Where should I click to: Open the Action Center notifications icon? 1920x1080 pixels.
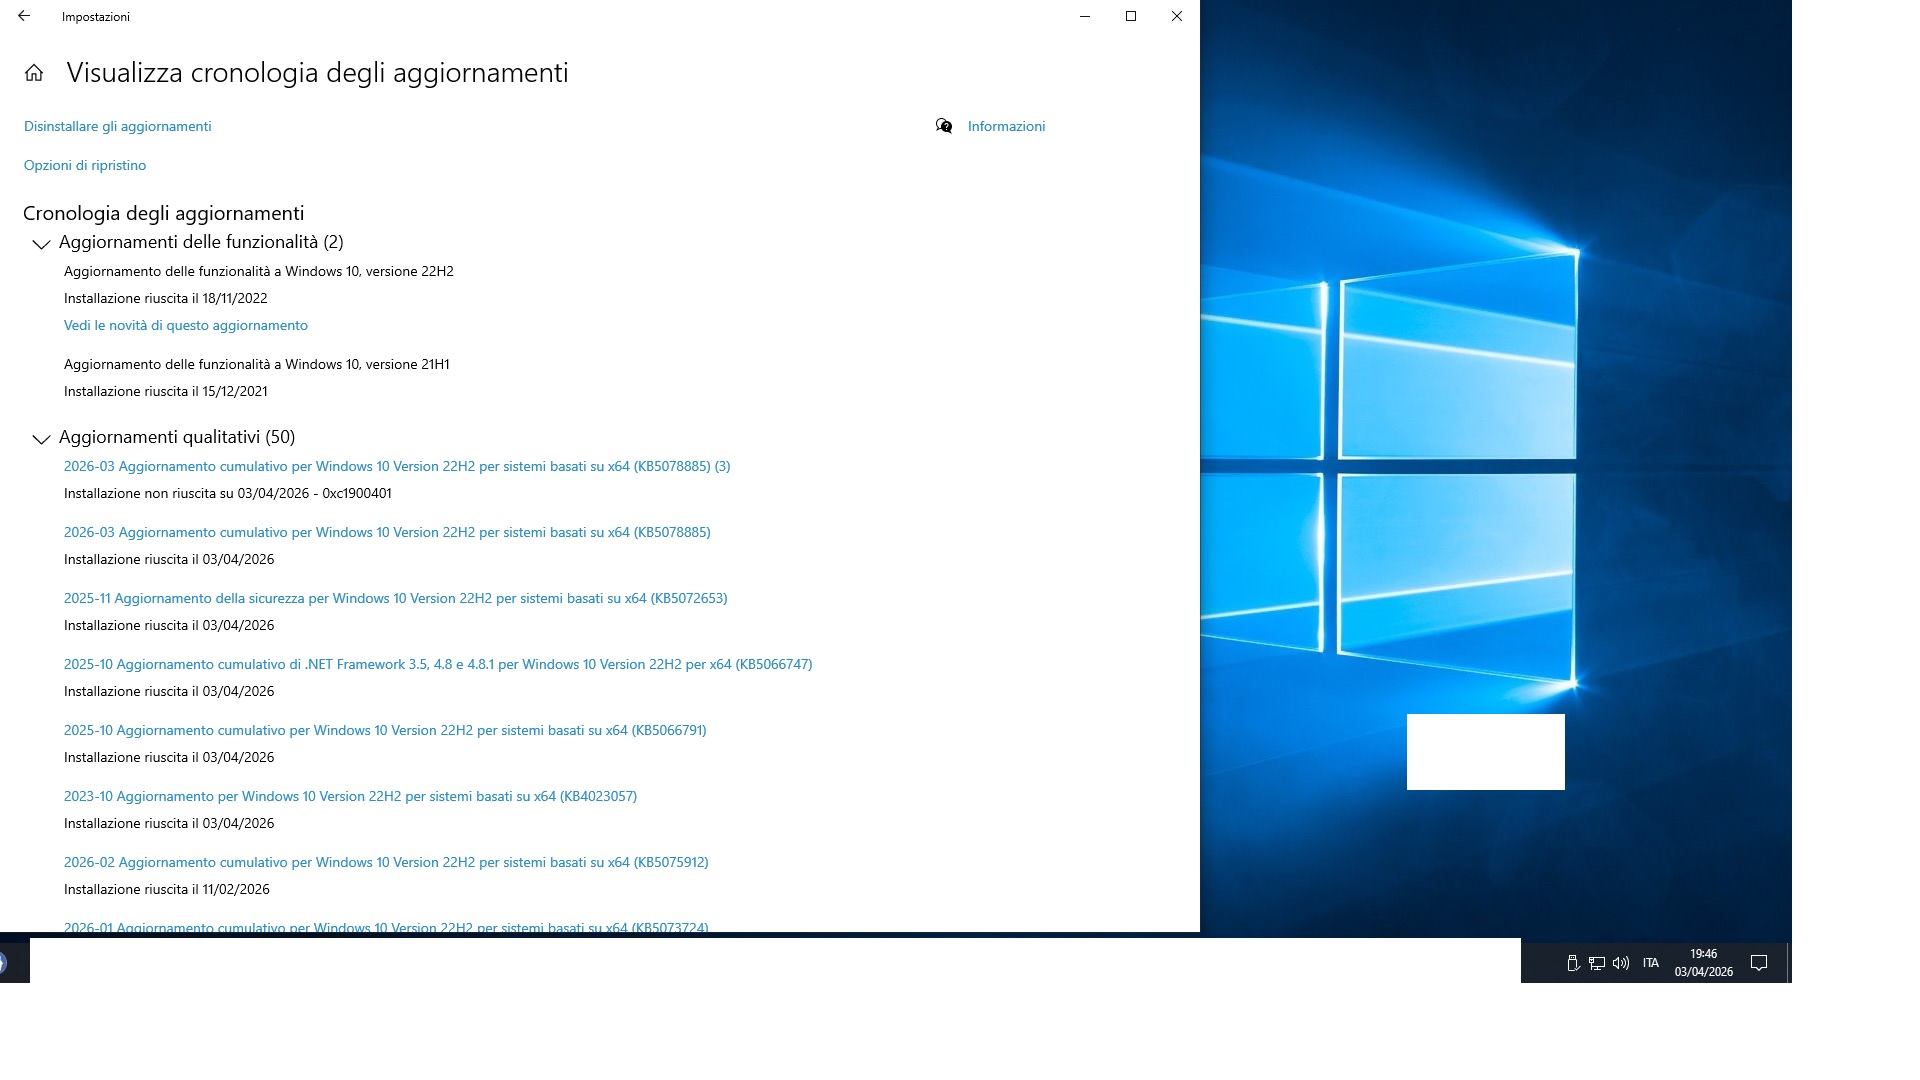(1759, 963)
